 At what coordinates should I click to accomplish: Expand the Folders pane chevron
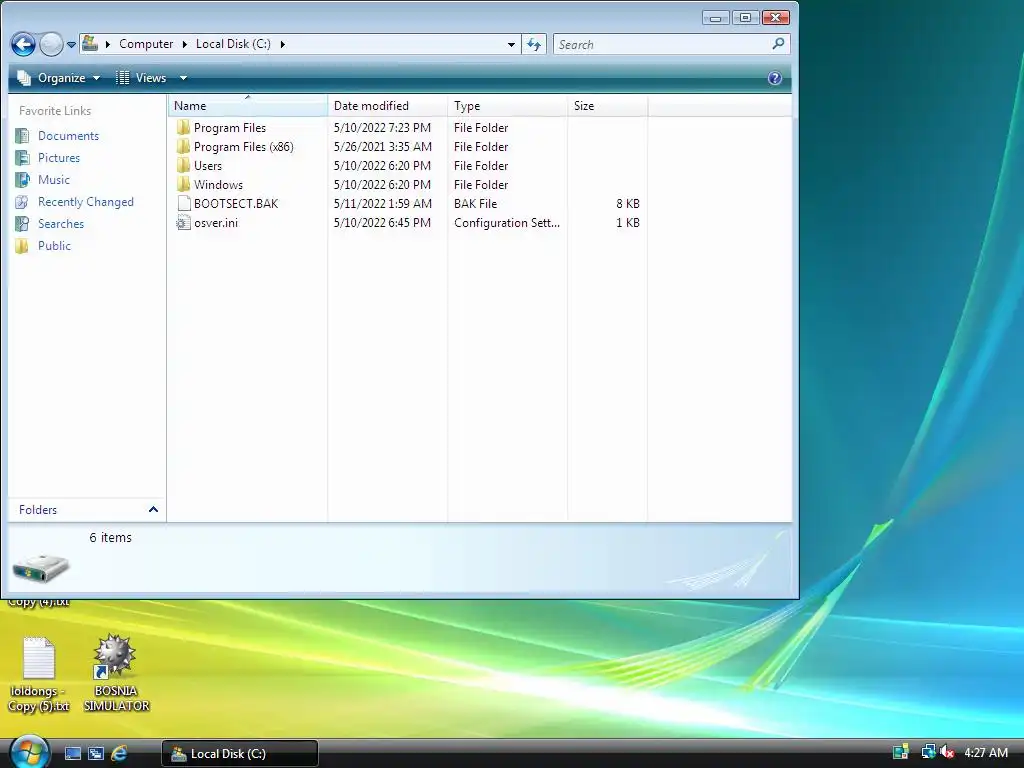point(153,509)
